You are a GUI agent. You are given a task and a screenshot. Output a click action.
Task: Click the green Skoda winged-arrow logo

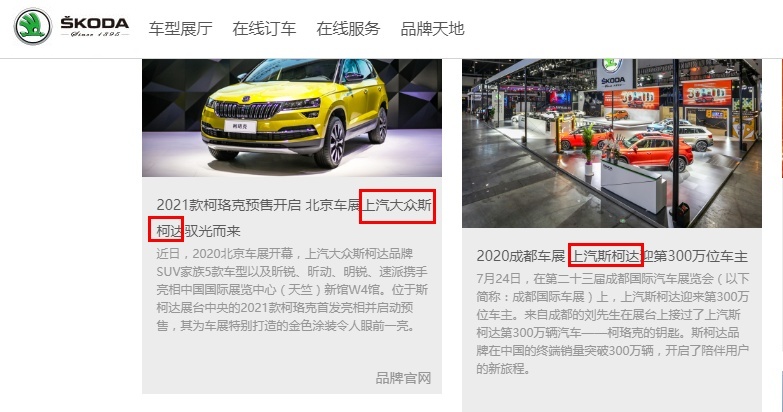tap(33, 26)
